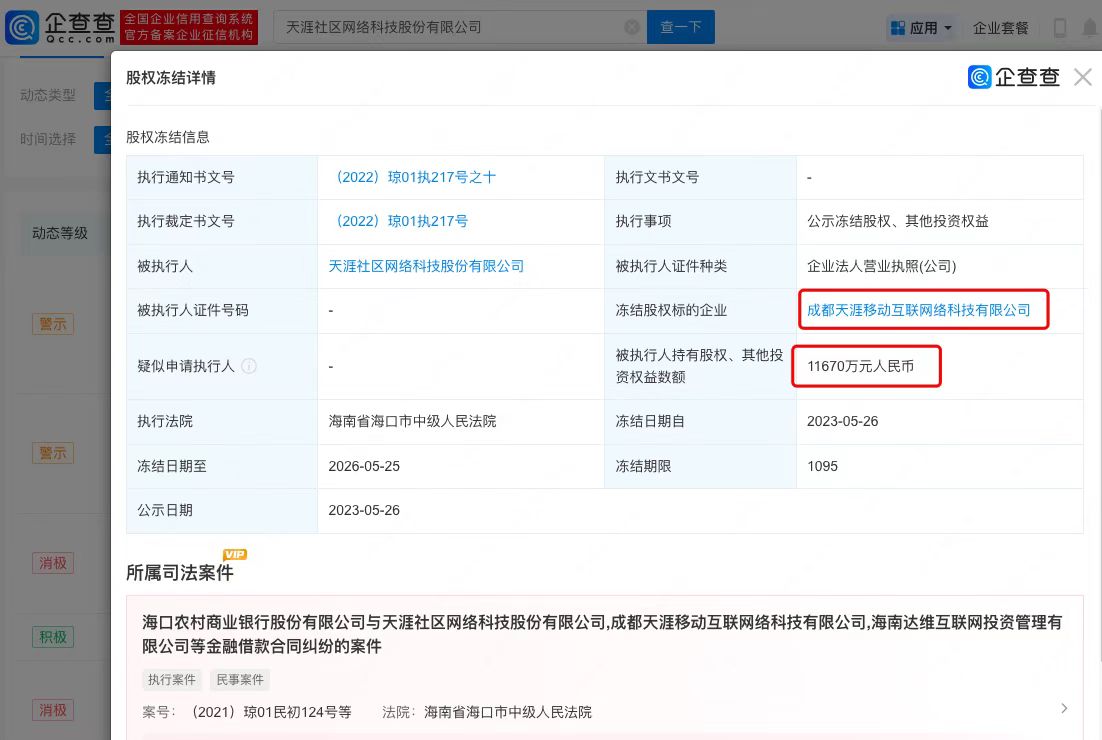
Task: Select the freeze period value 1095
Action: coord(822,466)
